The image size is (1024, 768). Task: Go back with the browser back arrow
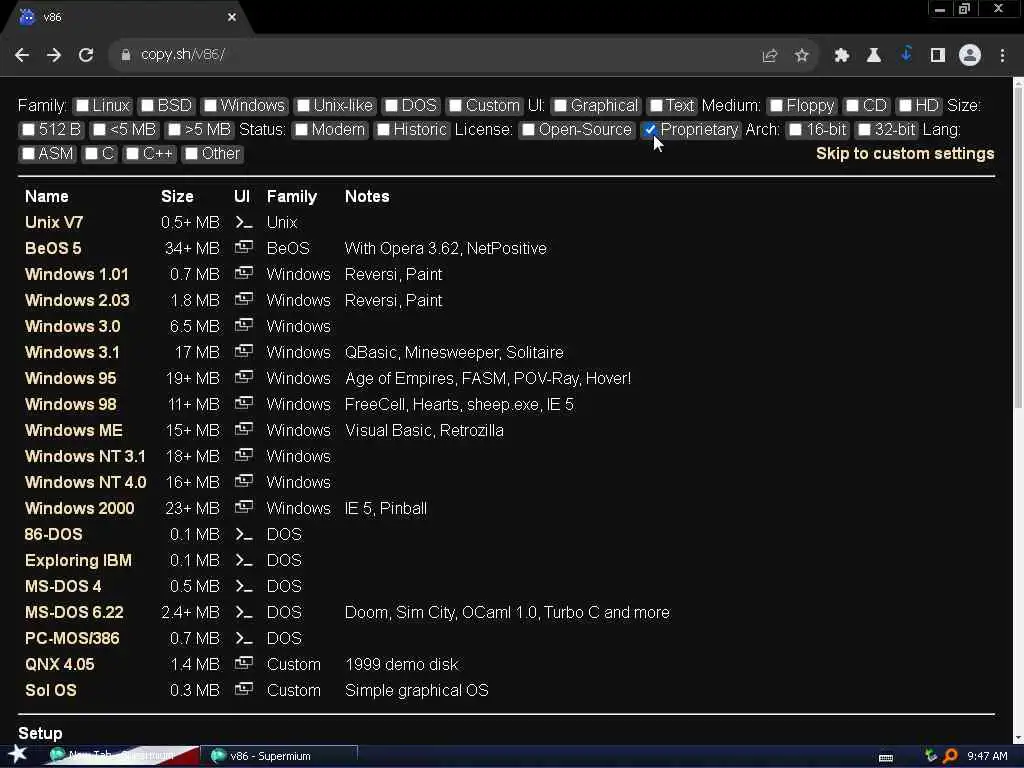click(x=22, y=56)
